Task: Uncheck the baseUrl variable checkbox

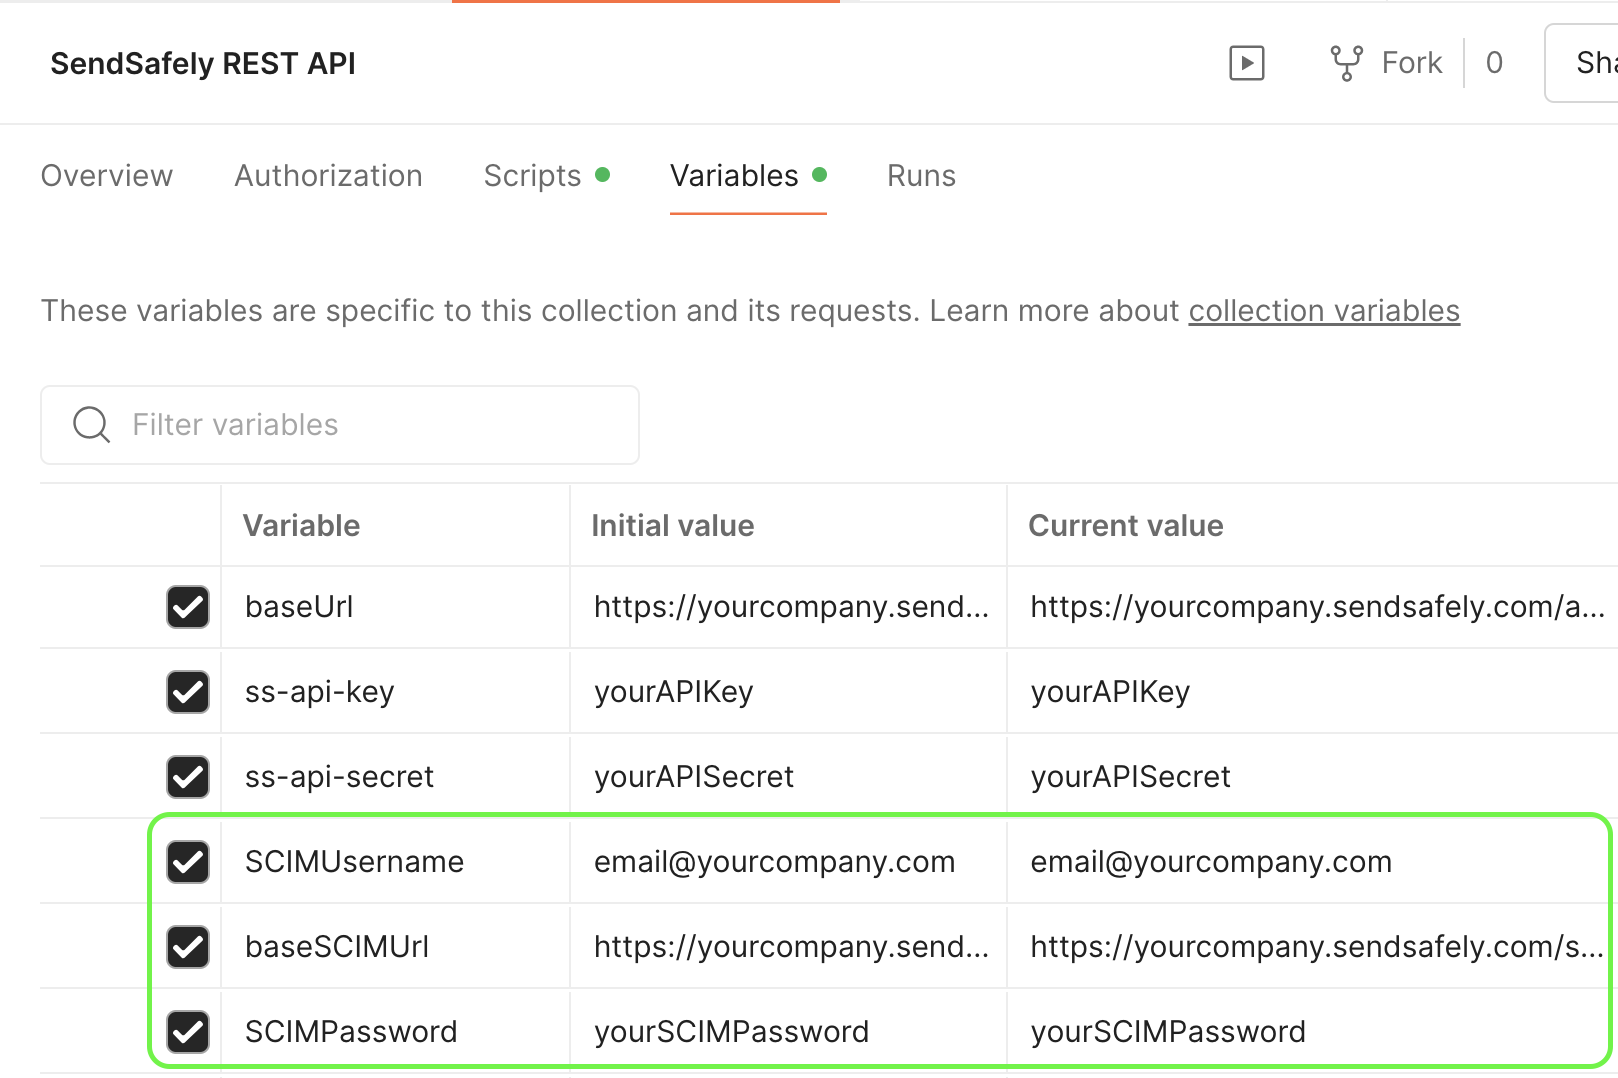Action: 188,607
